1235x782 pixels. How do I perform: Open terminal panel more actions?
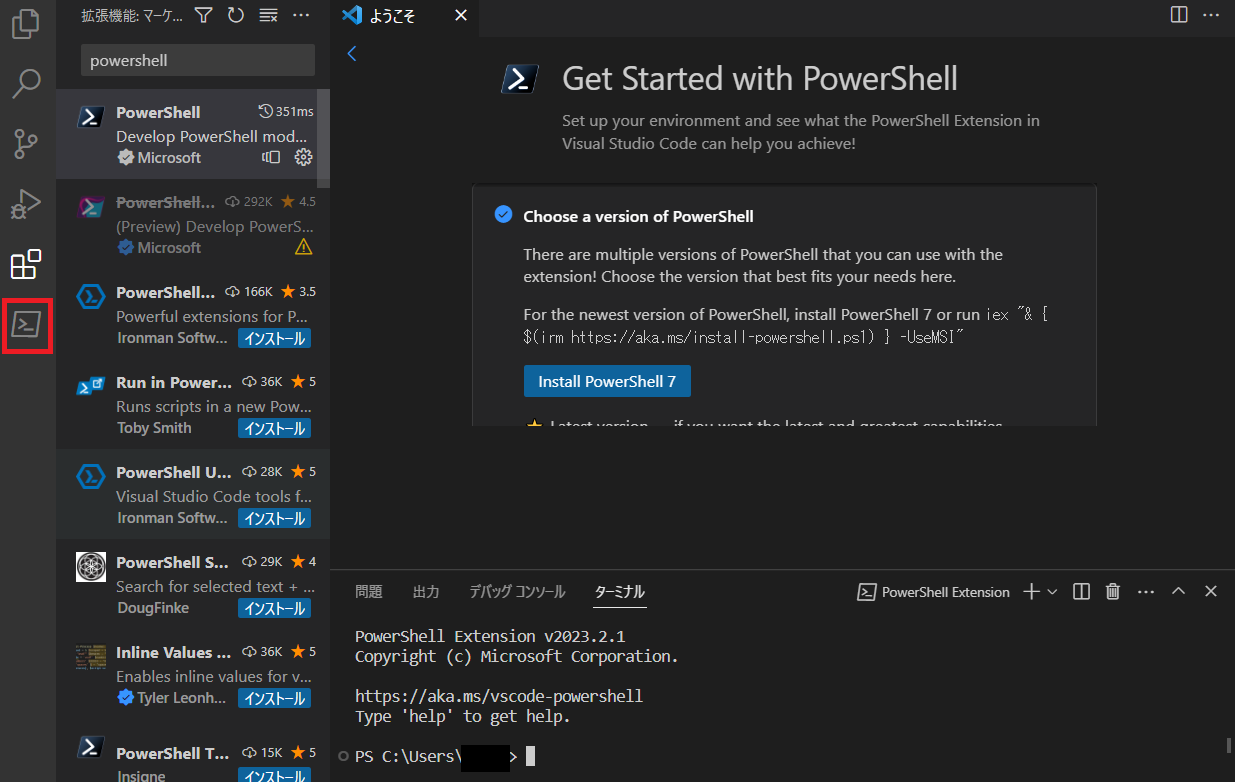(x=1146, y=592)
